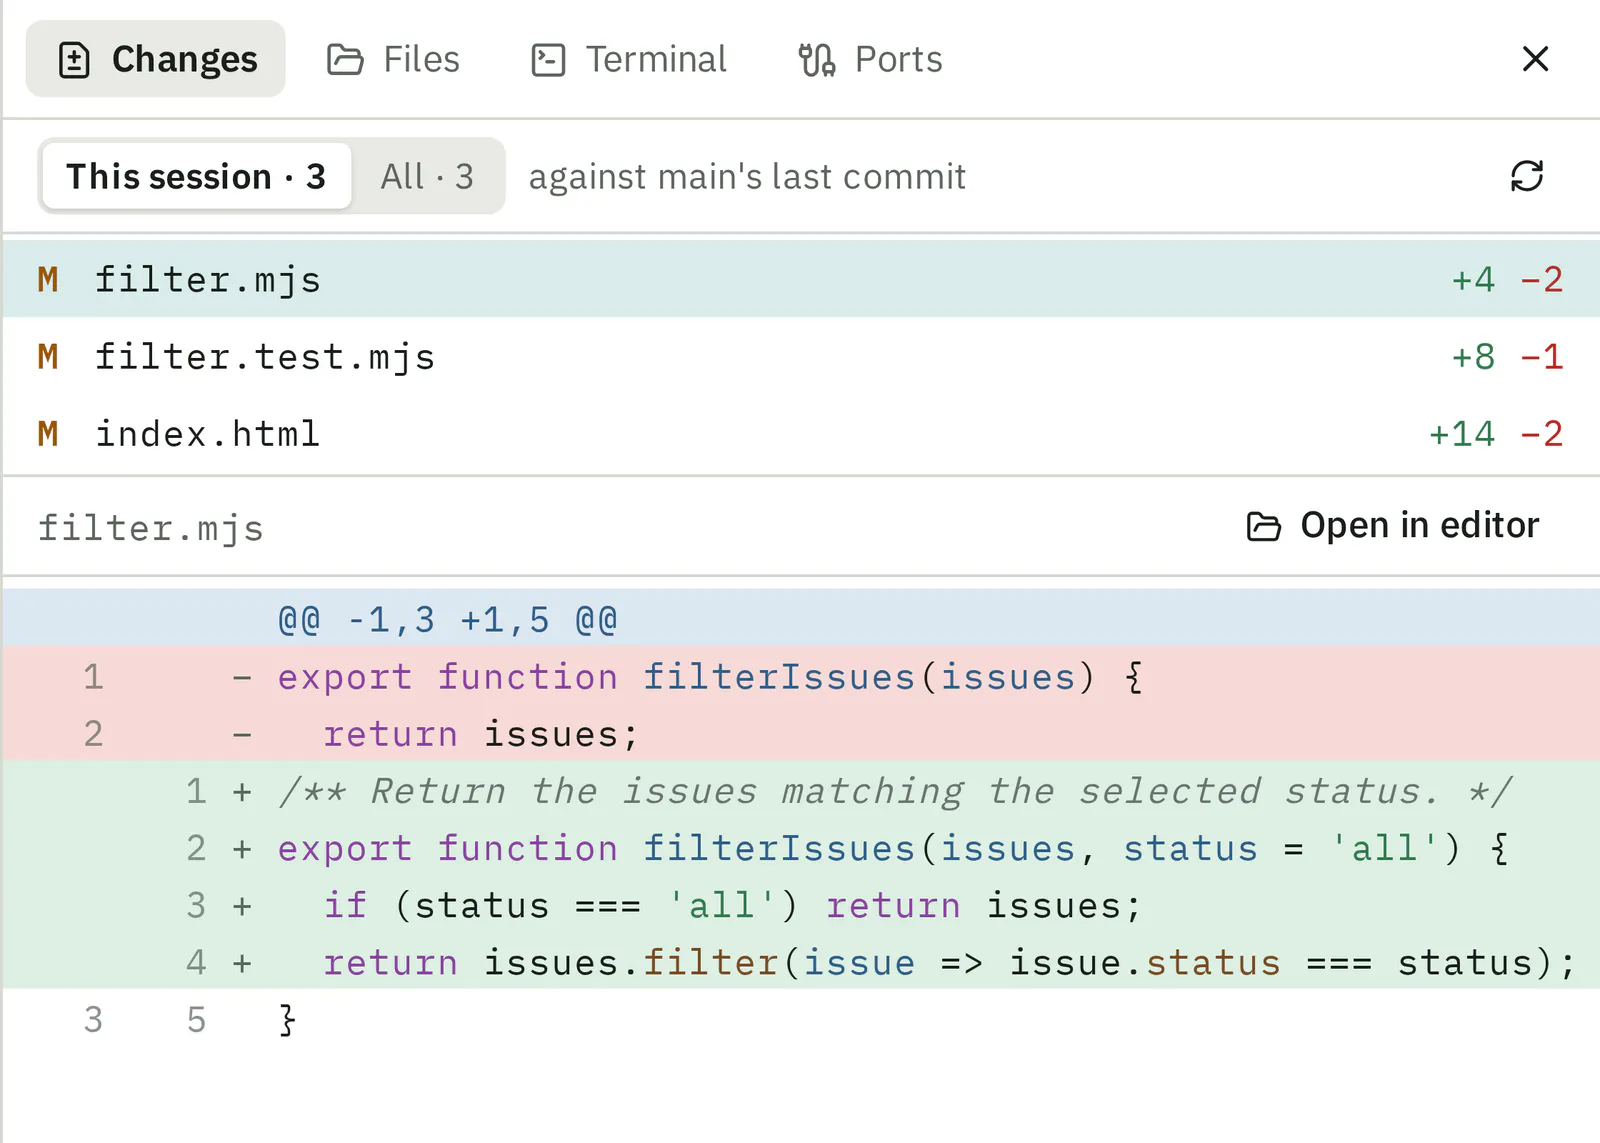
Task: Click the 'Open in editor' button
Action: point(1392,525)
